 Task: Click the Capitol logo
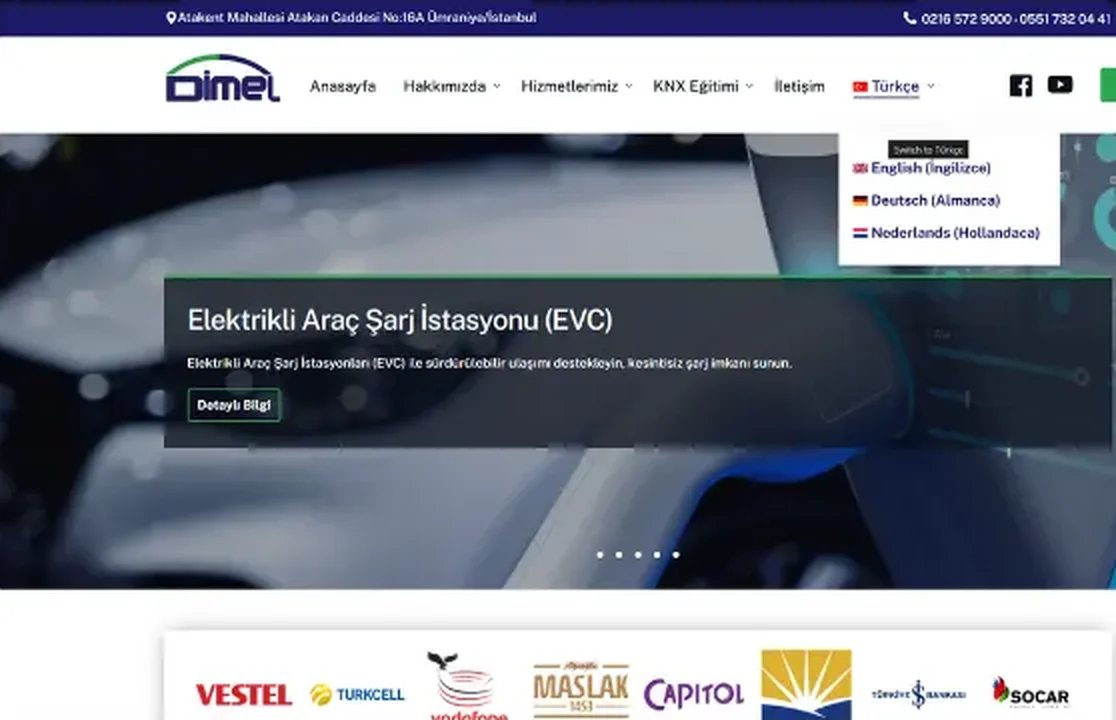point(693,694)
